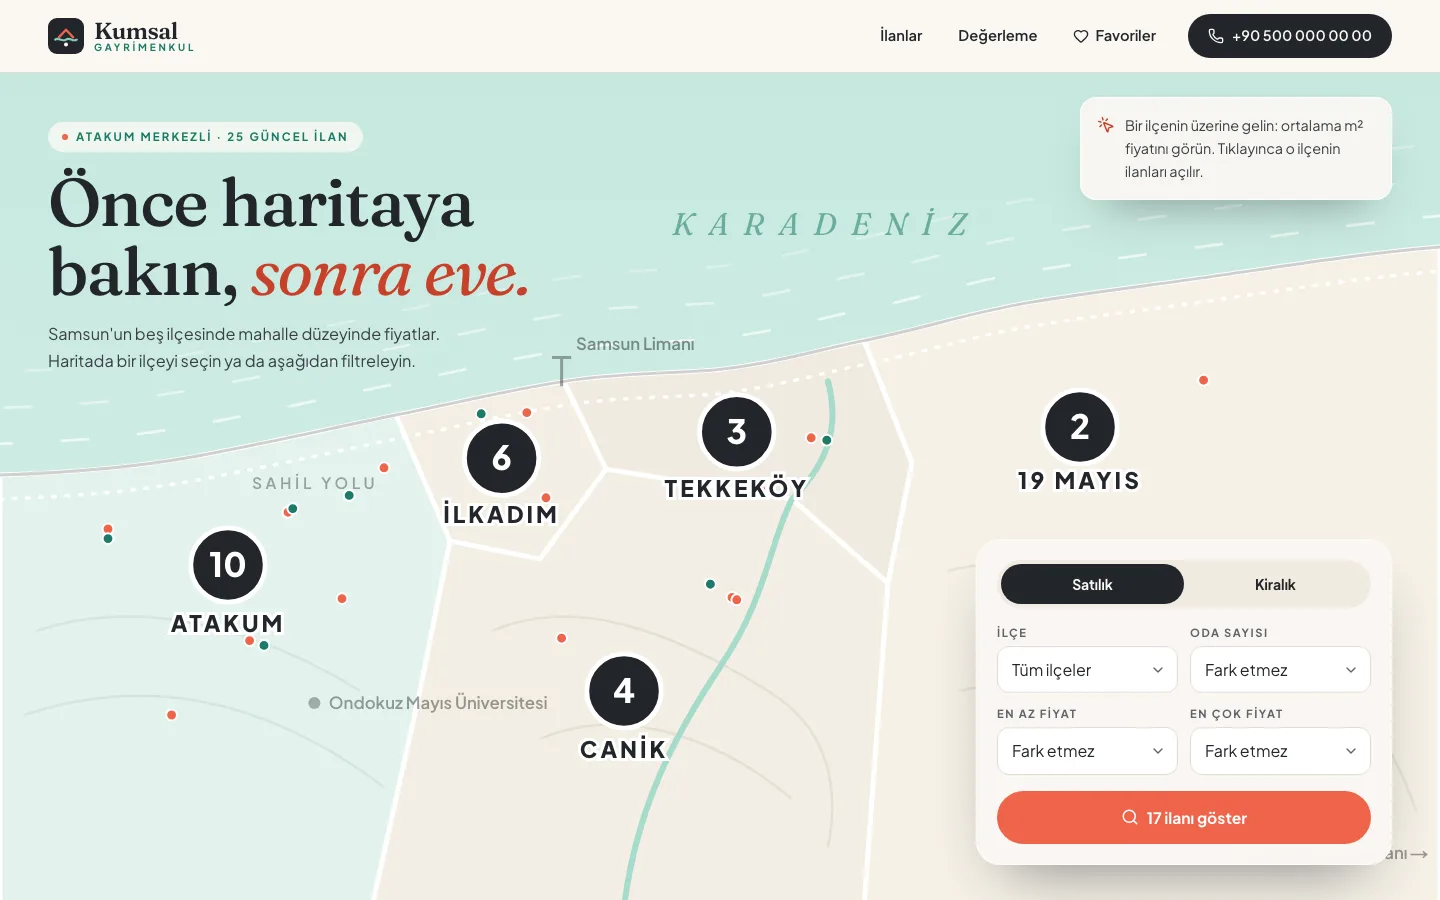The image size is (1440, 900).
Task: Click the Atakum Merkezli 25 güncel ilan badge
Action: [x=205, y=137]
